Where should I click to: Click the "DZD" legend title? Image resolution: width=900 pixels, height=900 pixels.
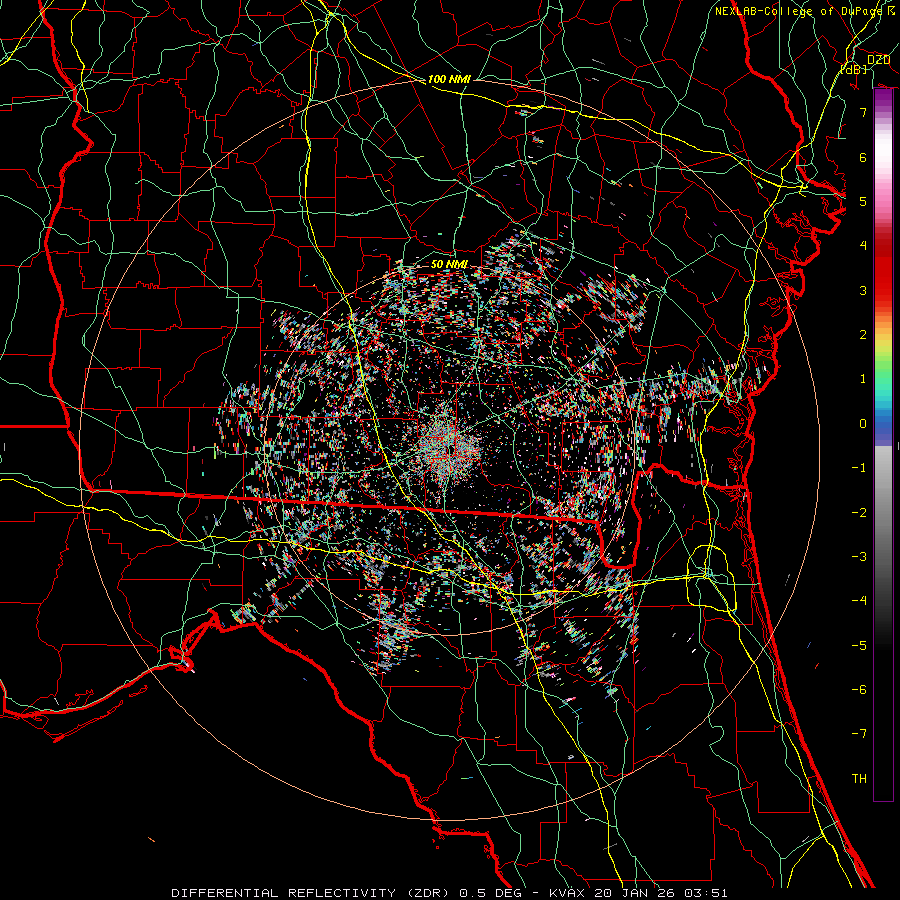(x=878, y=60)
